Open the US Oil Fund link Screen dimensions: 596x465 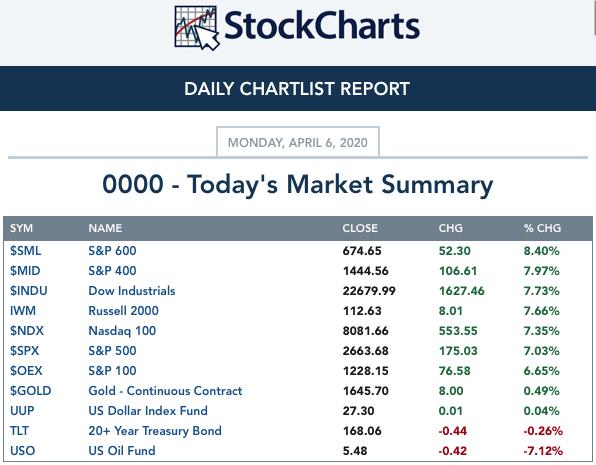(122, 451)
